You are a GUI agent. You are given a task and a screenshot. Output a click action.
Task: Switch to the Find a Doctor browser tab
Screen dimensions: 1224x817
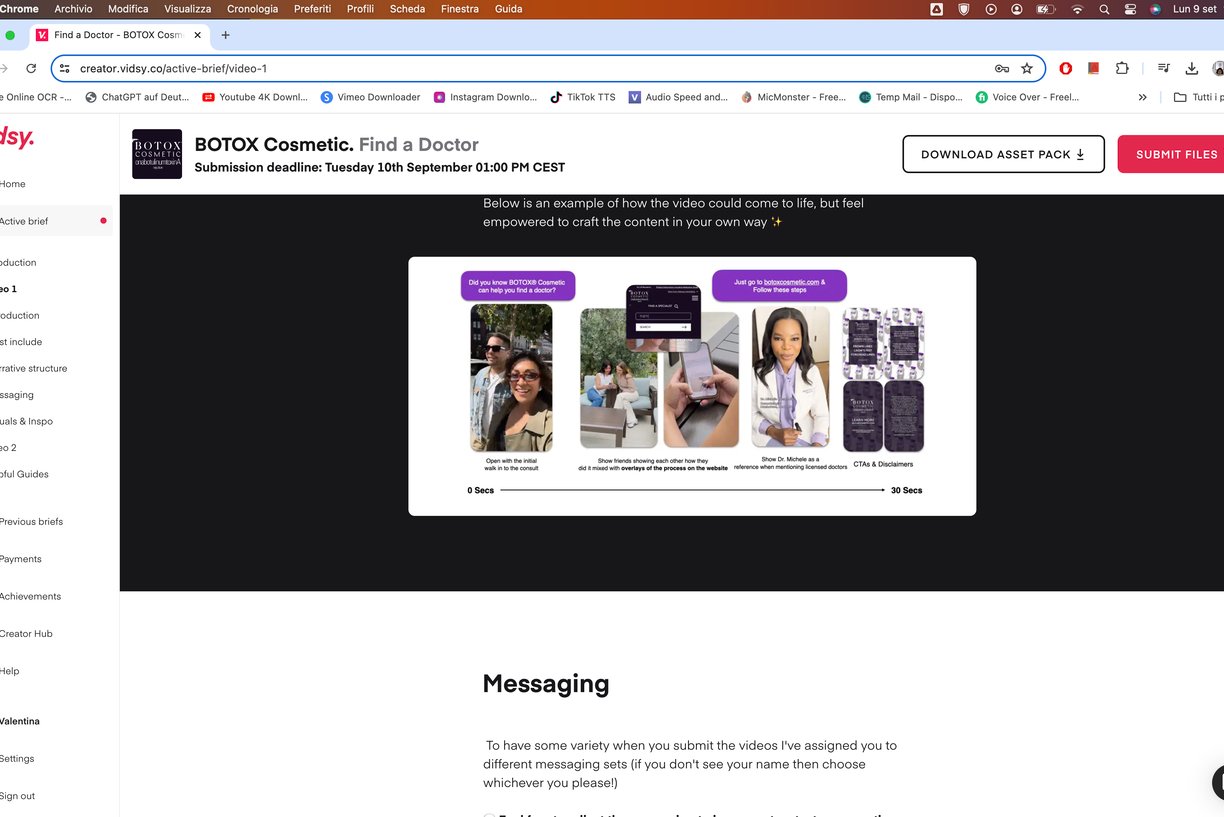118,35
